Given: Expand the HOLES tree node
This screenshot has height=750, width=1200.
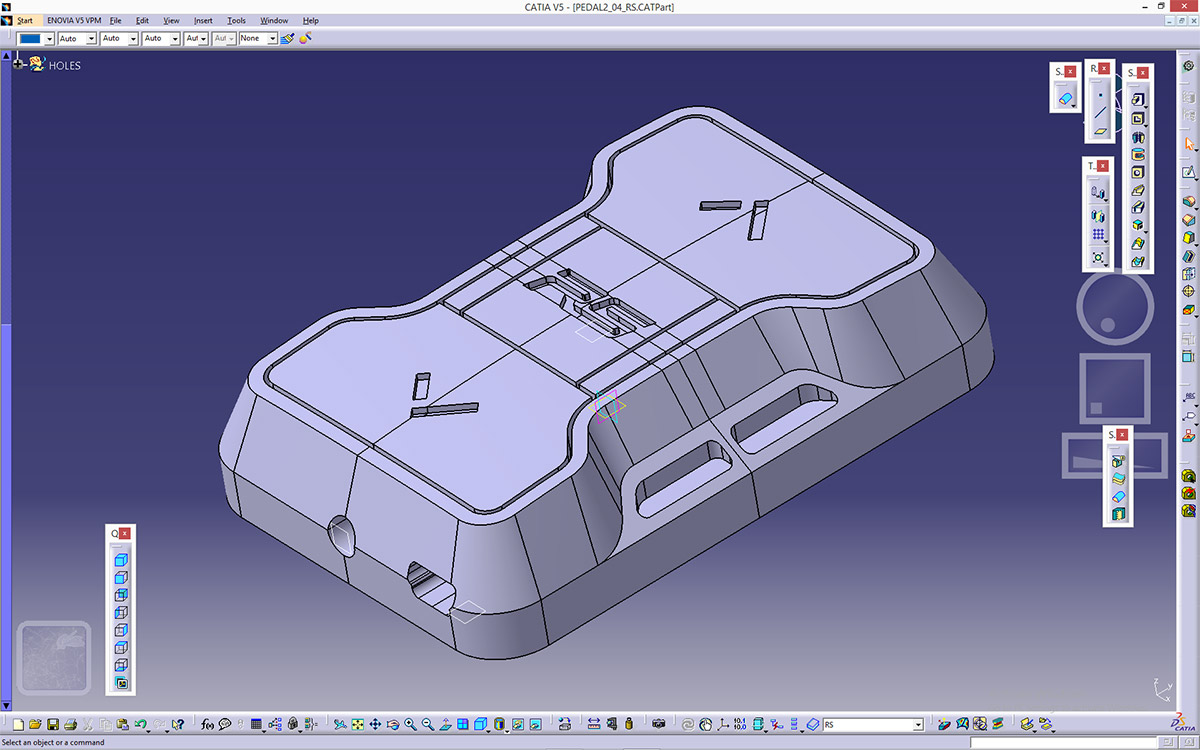Looking at the screenshot, I should pos(17,64).
